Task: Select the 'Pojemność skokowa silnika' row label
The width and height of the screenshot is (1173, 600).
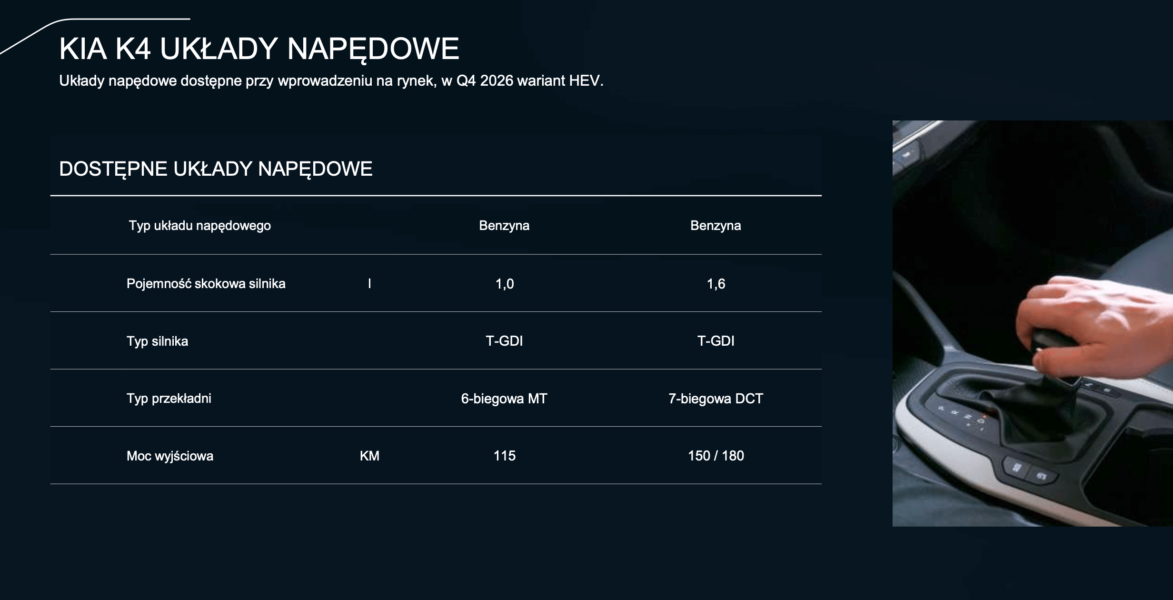Action: 206,284
